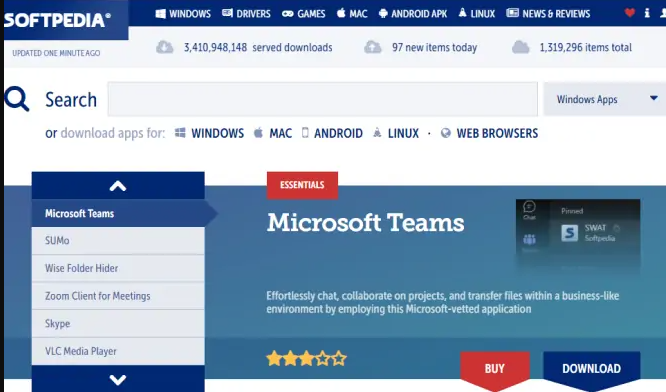Click the red ESSENTIALS badge
Image resolution: width=666 pixels, height=392 pixels.
(x=302, y=185)
